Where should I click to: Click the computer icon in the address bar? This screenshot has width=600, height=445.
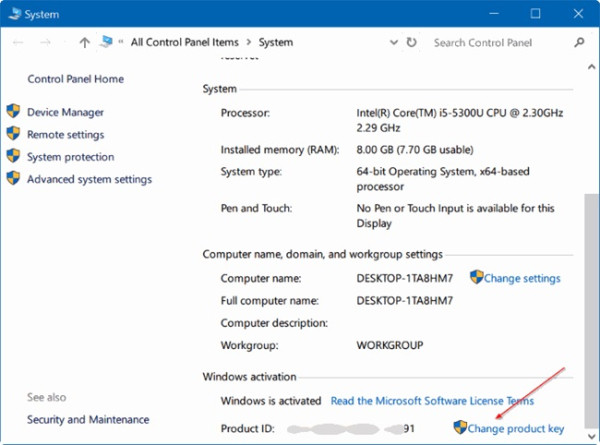106,41
